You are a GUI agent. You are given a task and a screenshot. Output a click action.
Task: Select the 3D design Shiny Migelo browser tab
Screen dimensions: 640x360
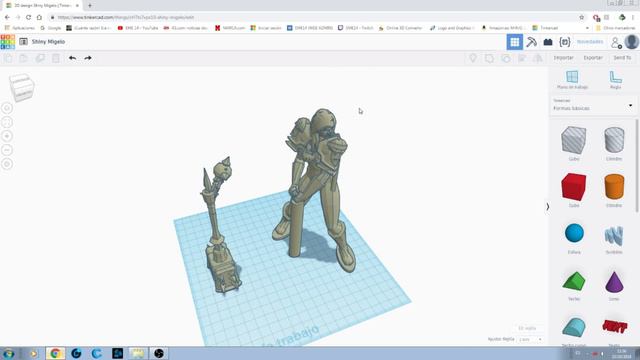[x=42, y=5]
